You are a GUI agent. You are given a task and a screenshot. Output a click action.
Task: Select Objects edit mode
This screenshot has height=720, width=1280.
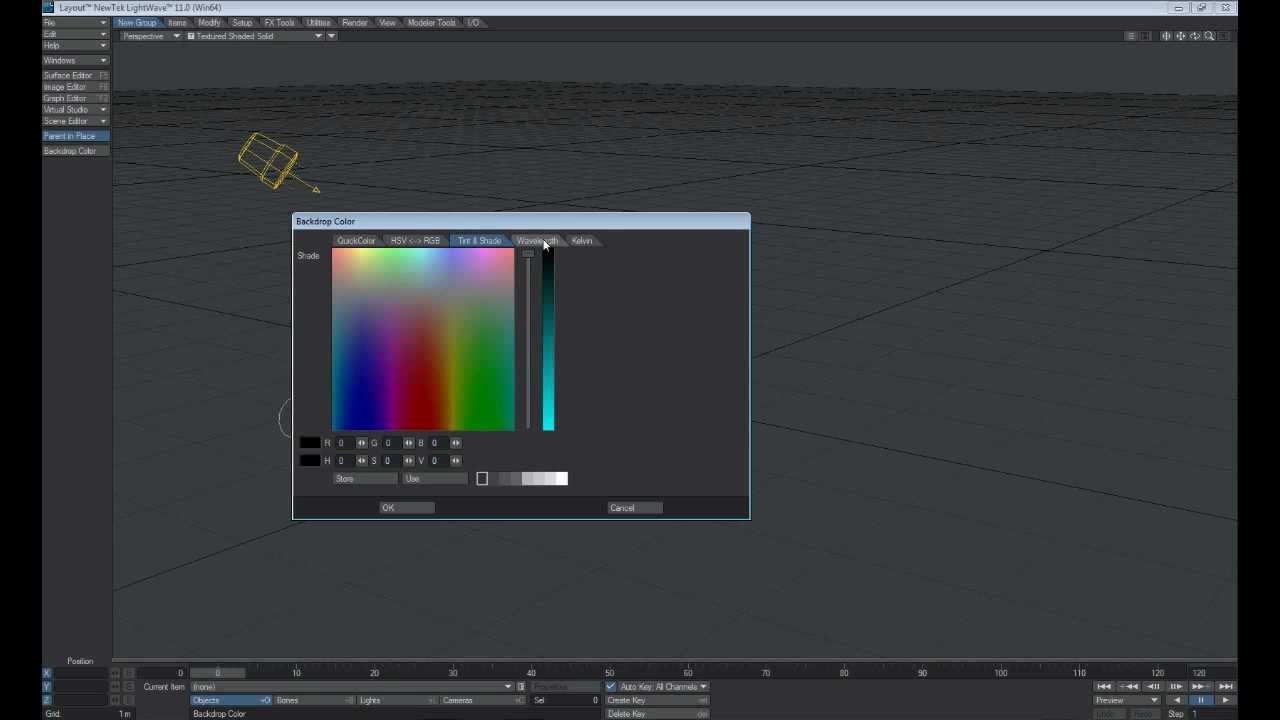click(x=231, y=700)
